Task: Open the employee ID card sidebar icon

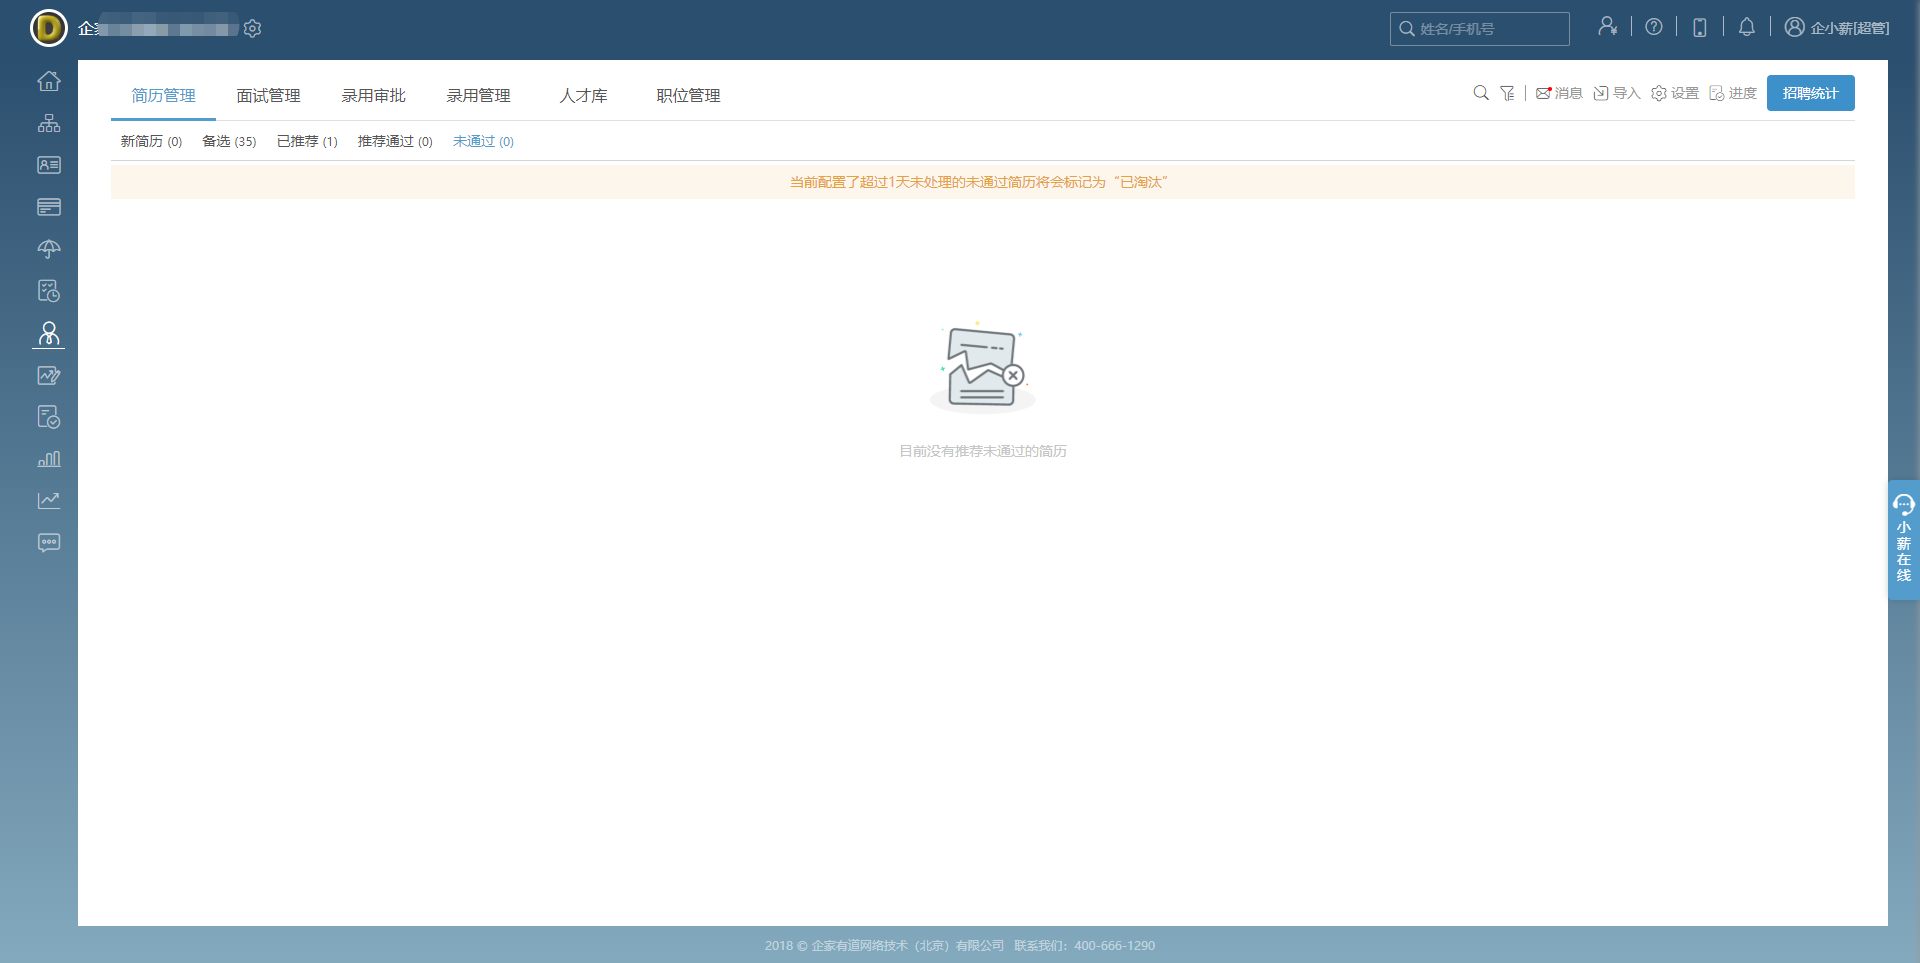Action: click(x=49, y=165)
